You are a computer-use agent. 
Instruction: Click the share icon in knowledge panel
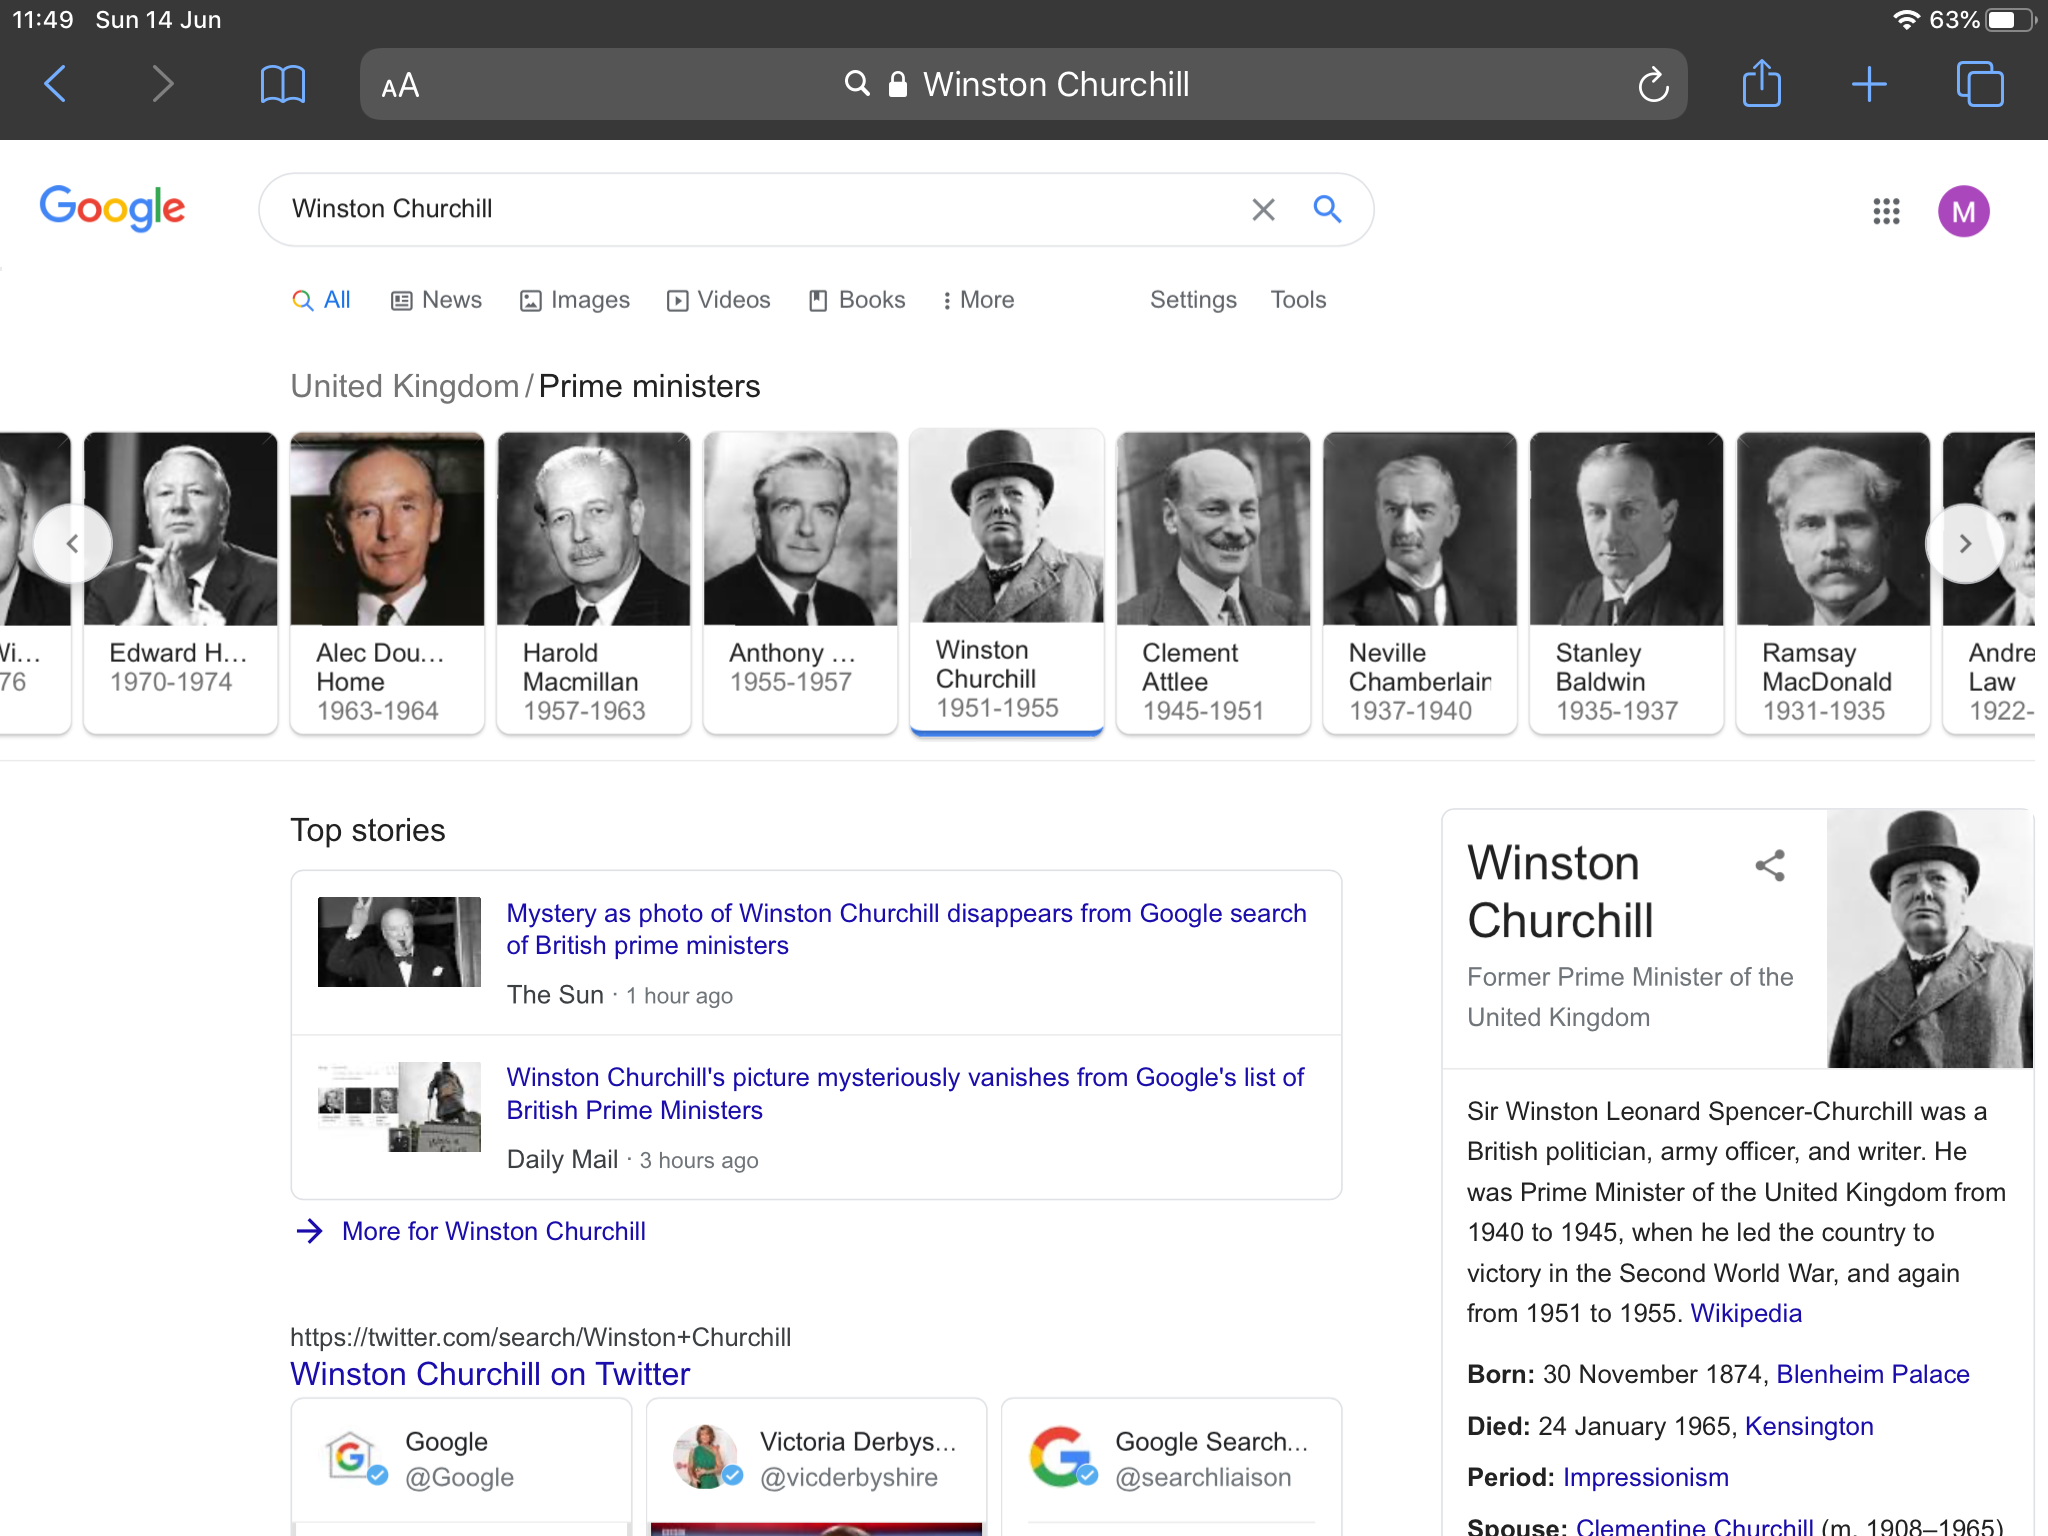click(1770, 865)
